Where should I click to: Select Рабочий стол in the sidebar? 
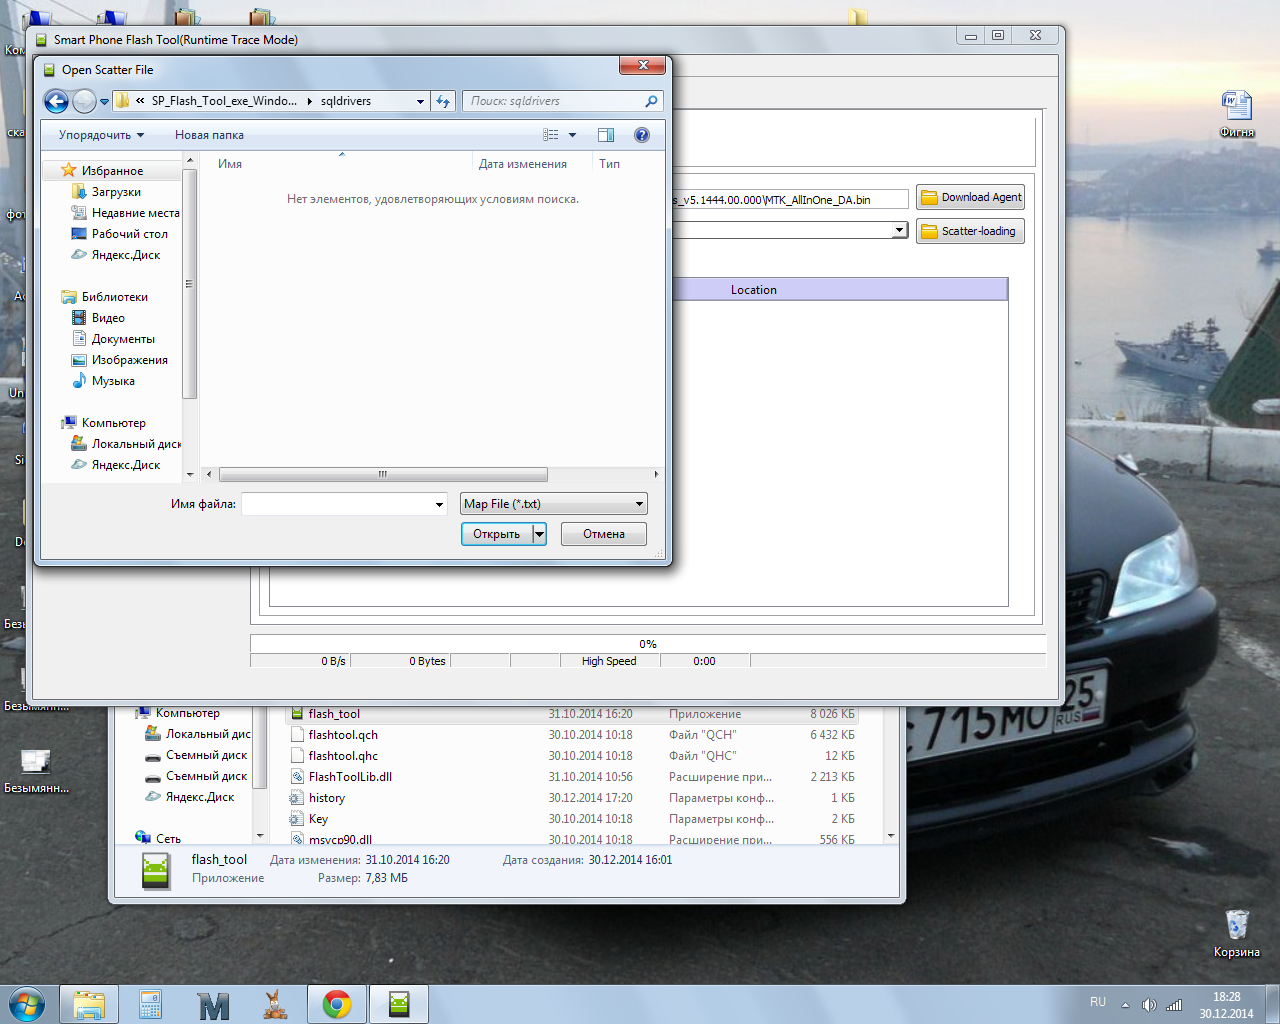pyautogui.click(x=129, y=234)
